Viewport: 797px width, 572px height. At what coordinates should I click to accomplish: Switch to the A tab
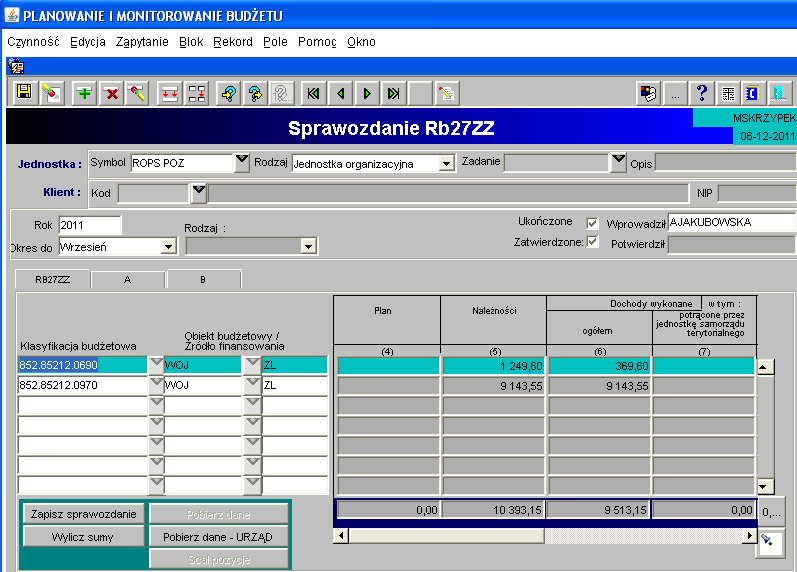point(128,279)
